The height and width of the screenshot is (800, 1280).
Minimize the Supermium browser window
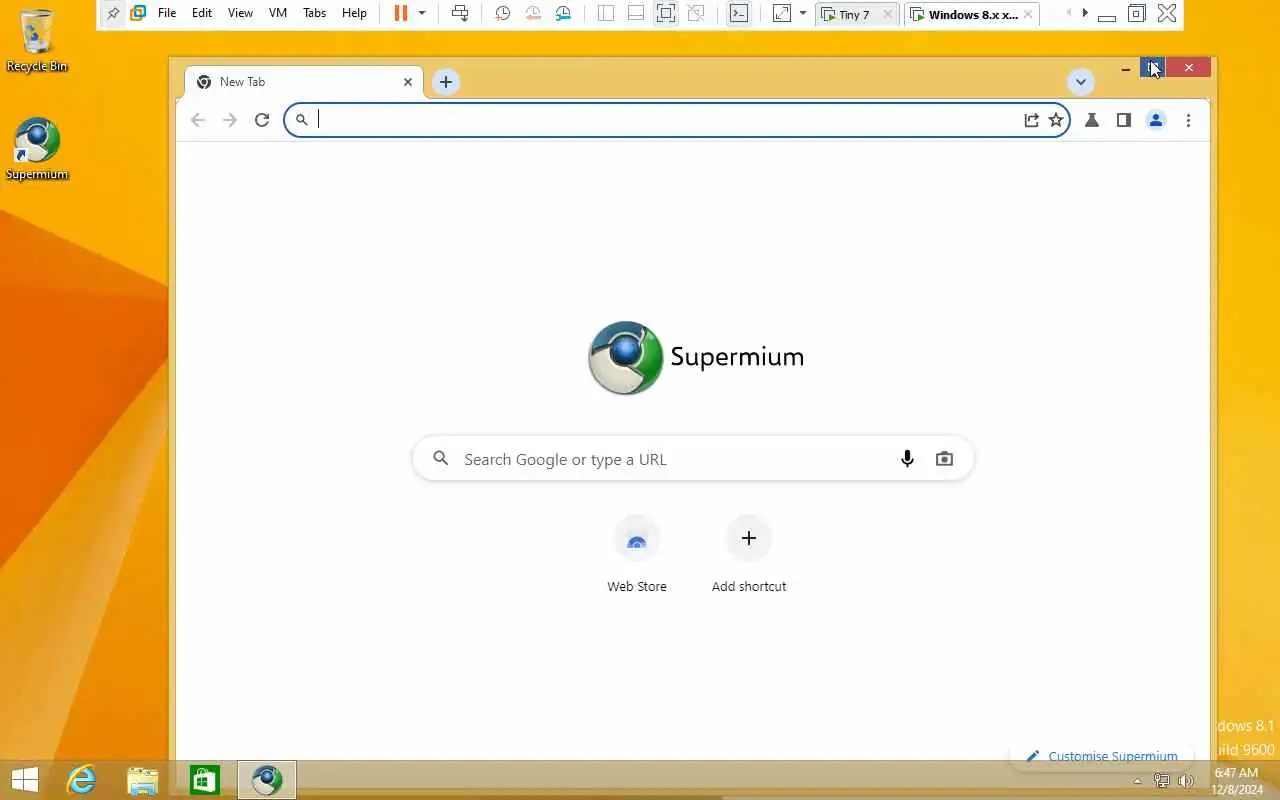pyautogui.click(x=1126, y=68)
